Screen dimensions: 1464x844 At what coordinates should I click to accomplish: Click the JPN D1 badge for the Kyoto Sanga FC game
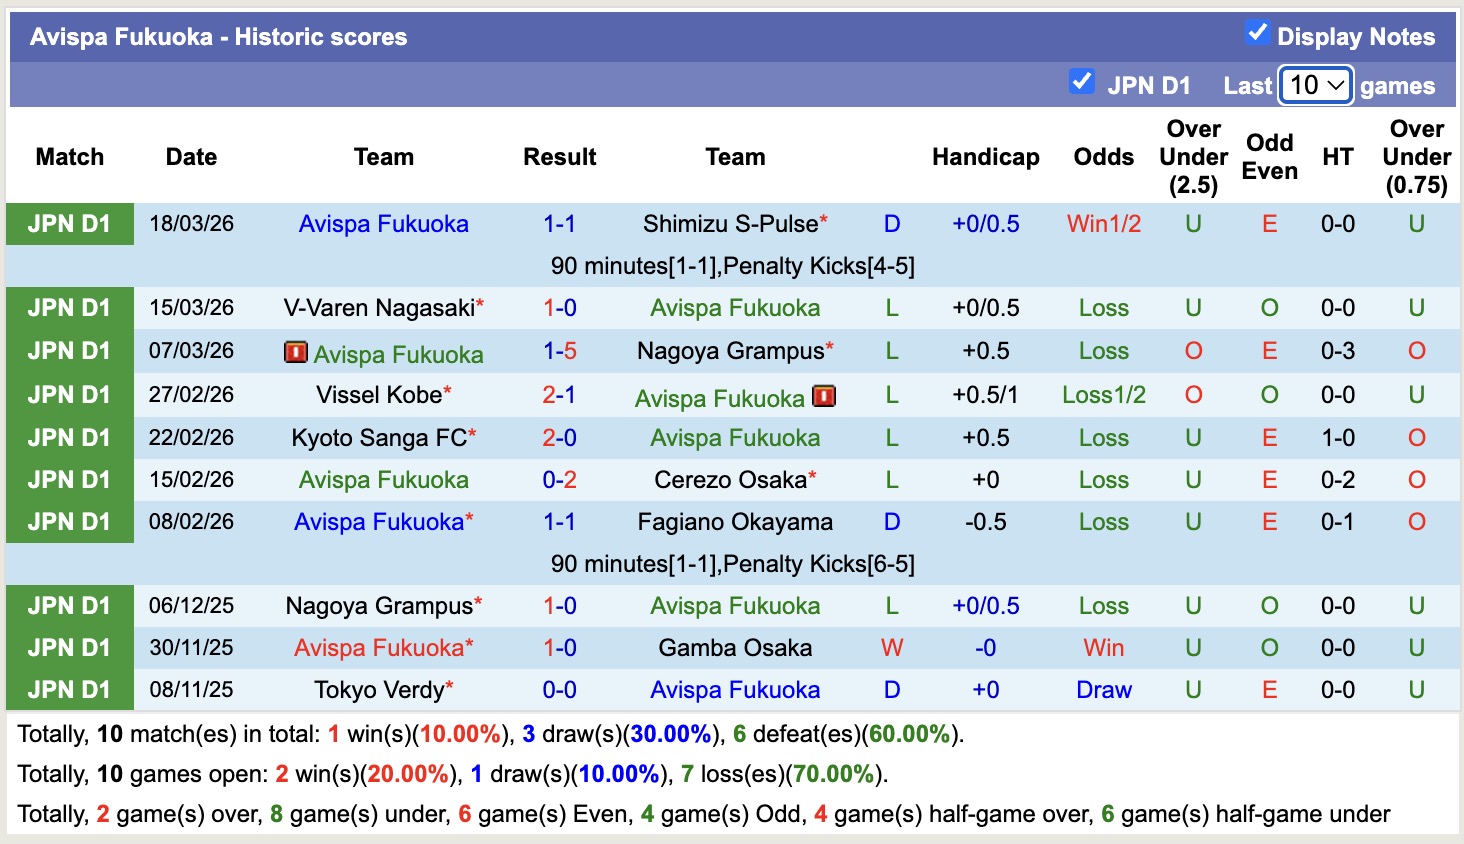pyautogui.click(x=69, y=437)
